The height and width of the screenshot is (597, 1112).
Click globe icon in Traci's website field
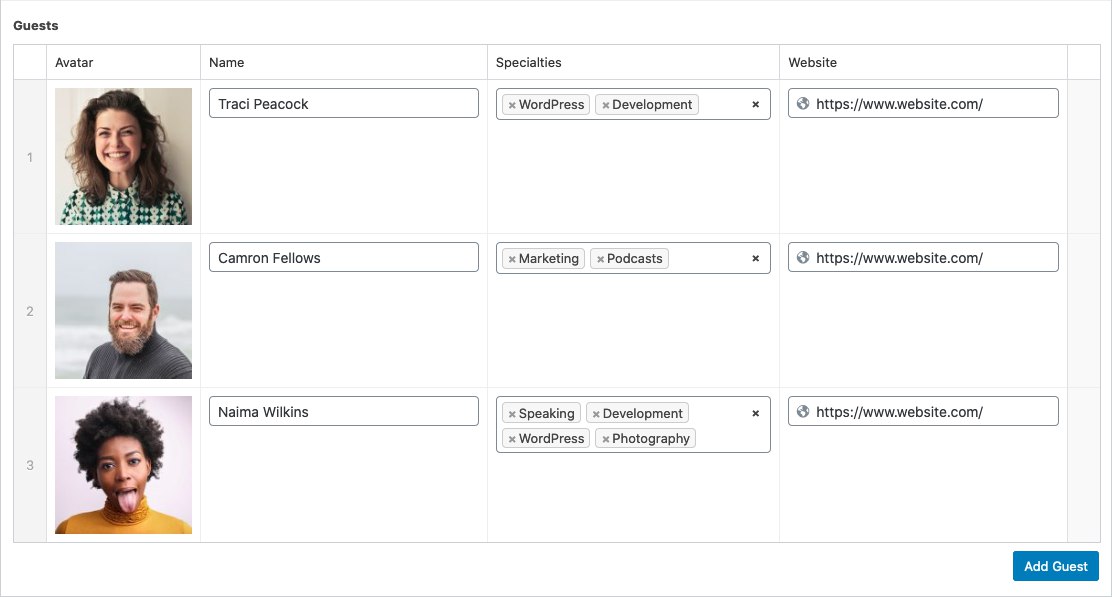802,103
